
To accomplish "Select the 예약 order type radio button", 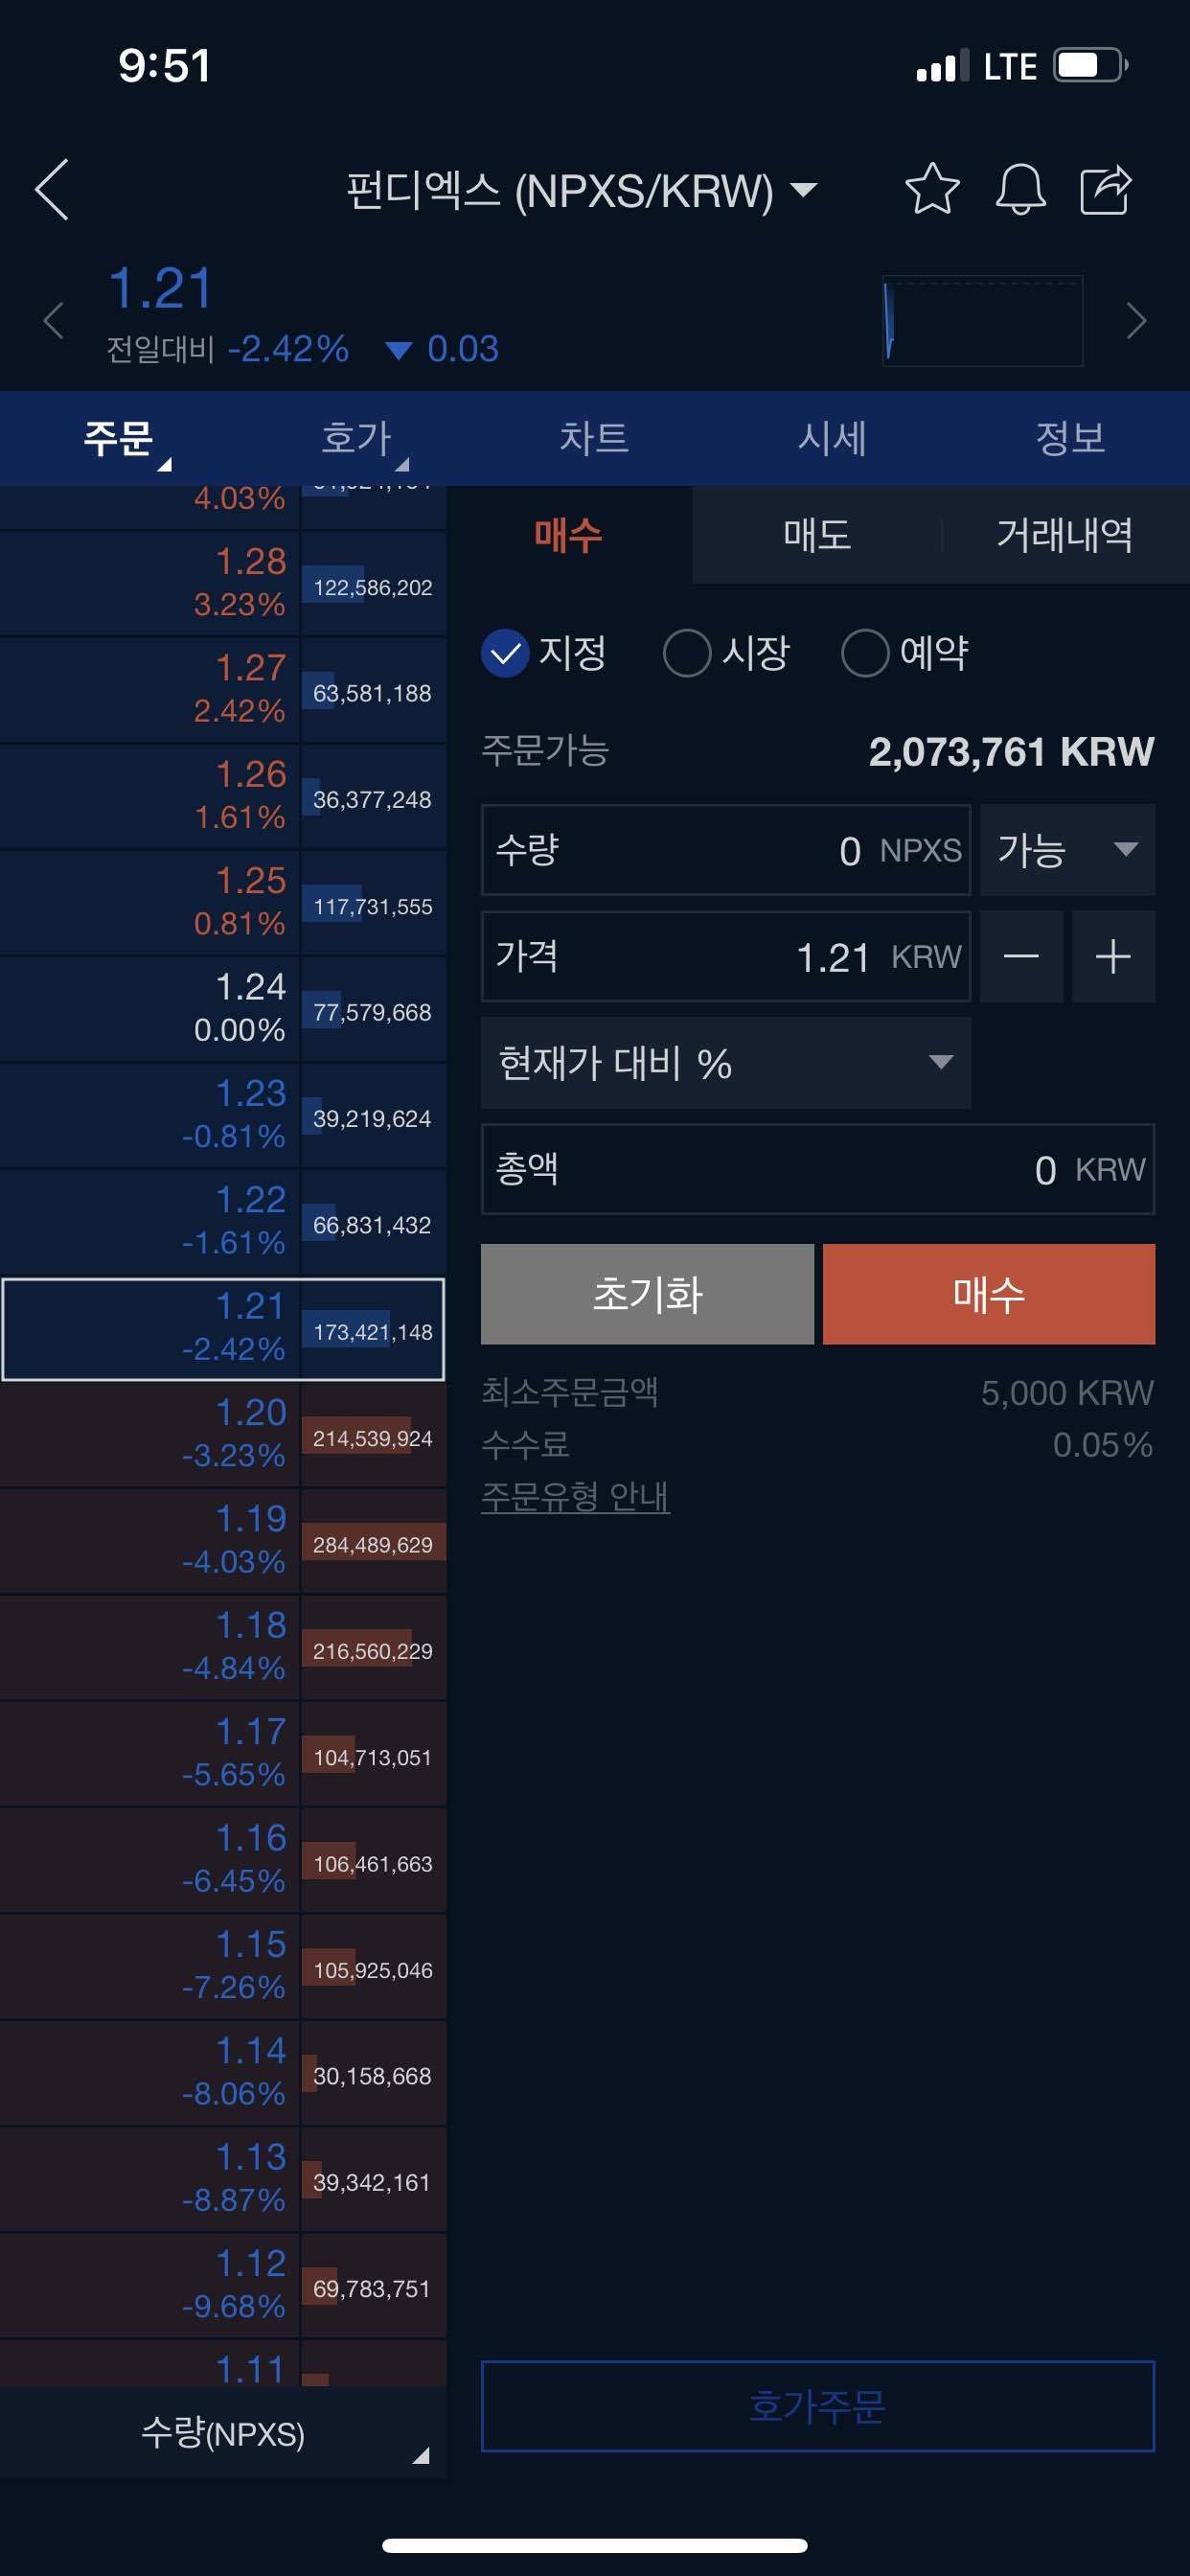I will 864,652.
